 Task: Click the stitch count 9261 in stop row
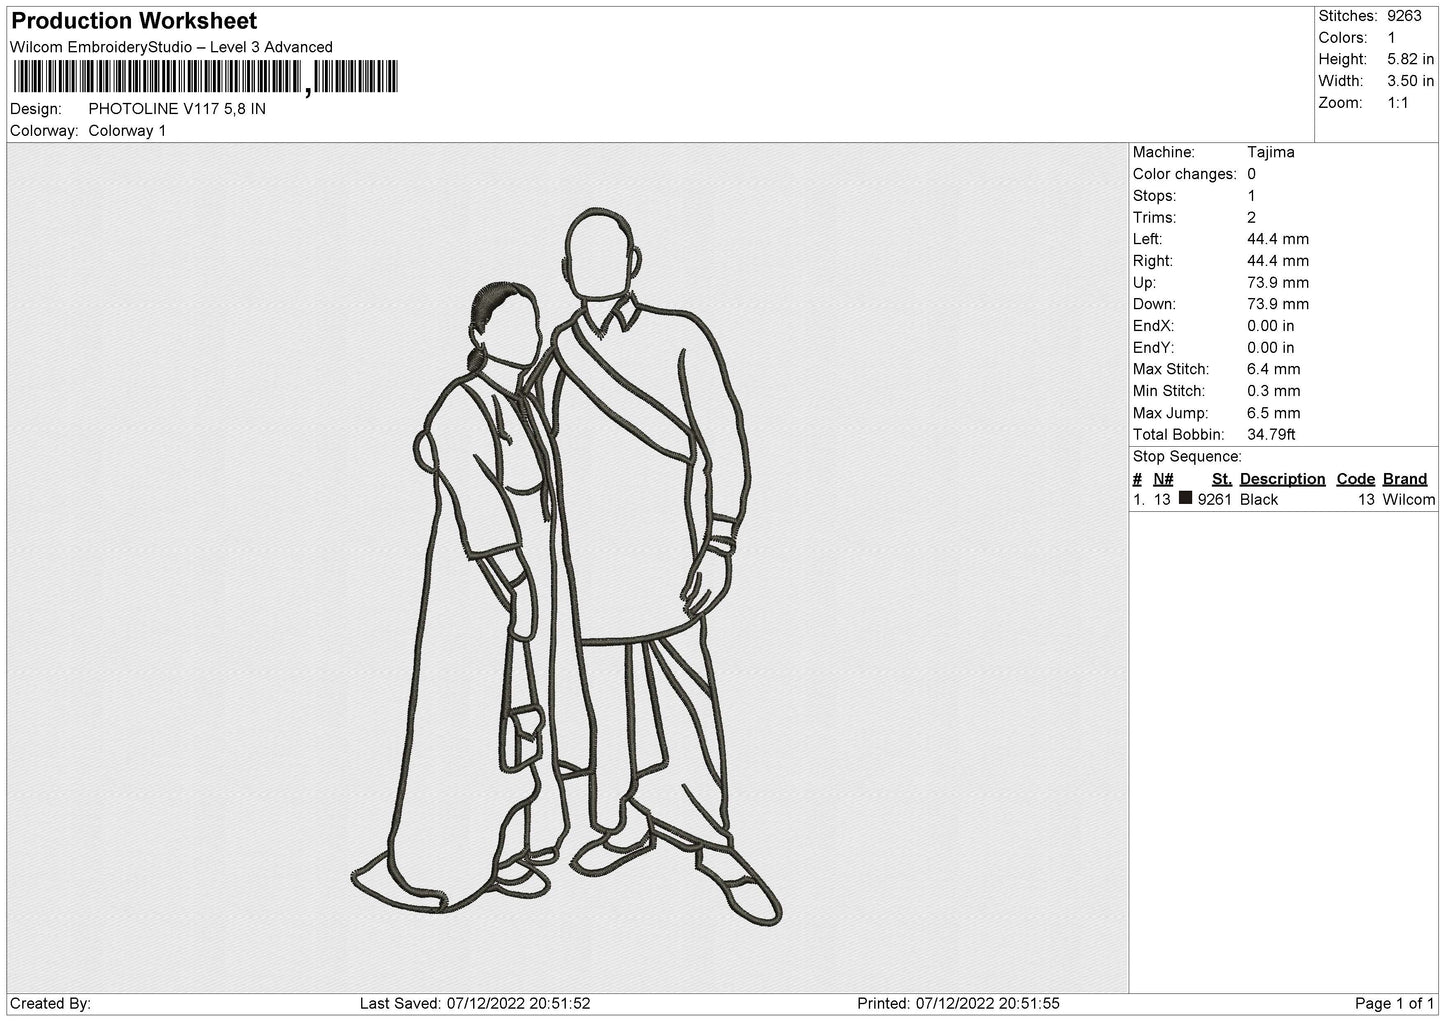[x=1215, y=500]
